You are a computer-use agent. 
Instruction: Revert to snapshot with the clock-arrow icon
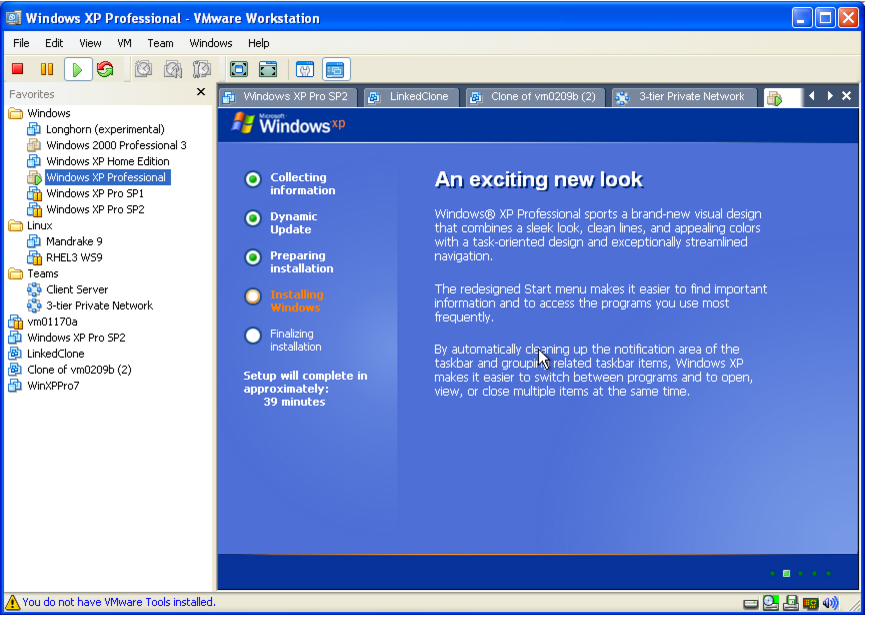pyautogui.click(x=173, y=69)
